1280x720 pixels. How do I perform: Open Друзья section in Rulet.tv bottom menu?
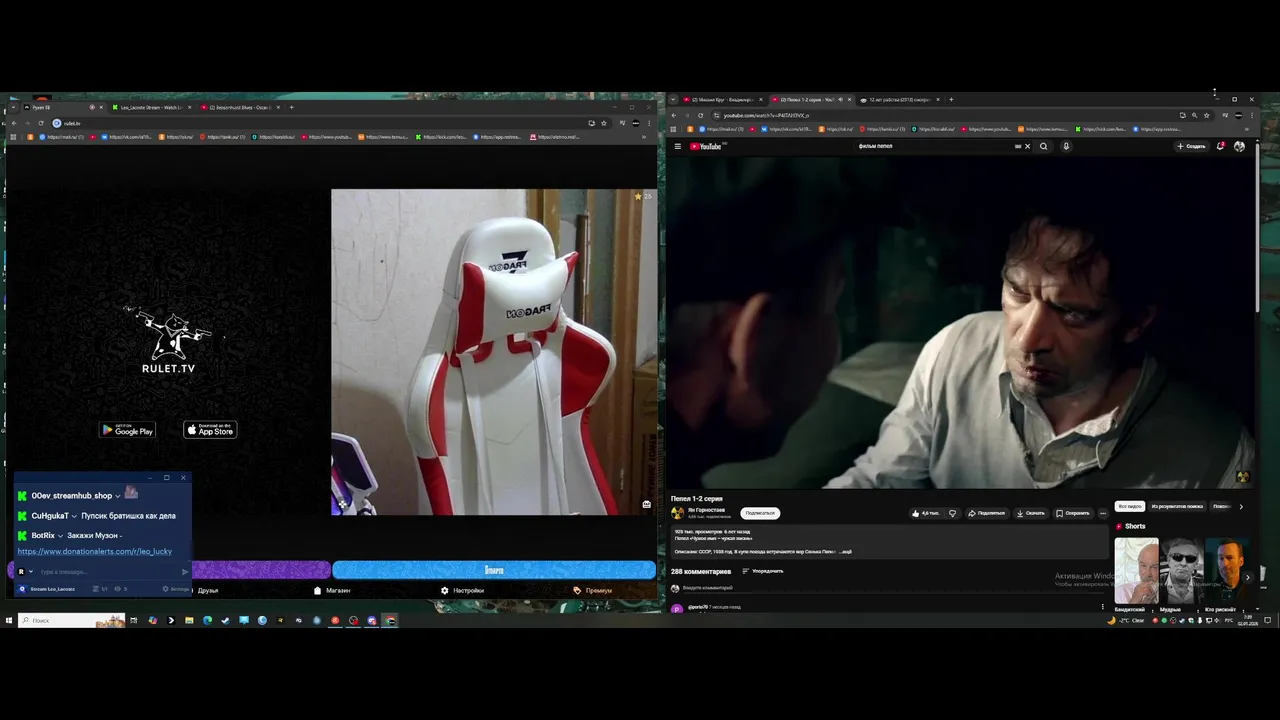(x=207, y=590)
